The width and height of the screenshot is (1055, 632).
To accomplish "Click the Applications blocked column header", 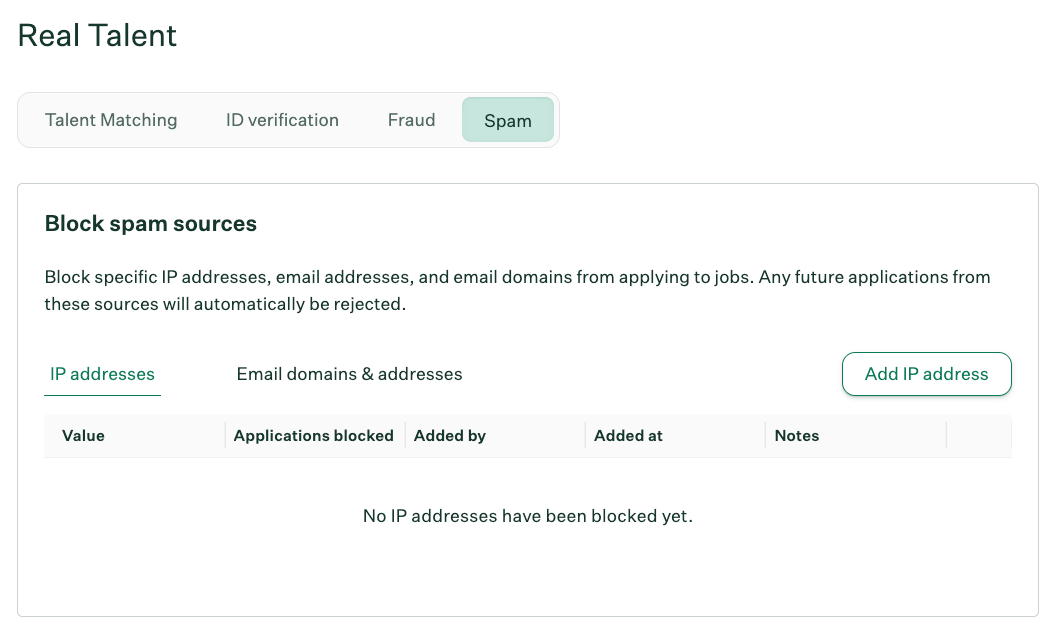I will pyautogui.click(x=314, y=436).
